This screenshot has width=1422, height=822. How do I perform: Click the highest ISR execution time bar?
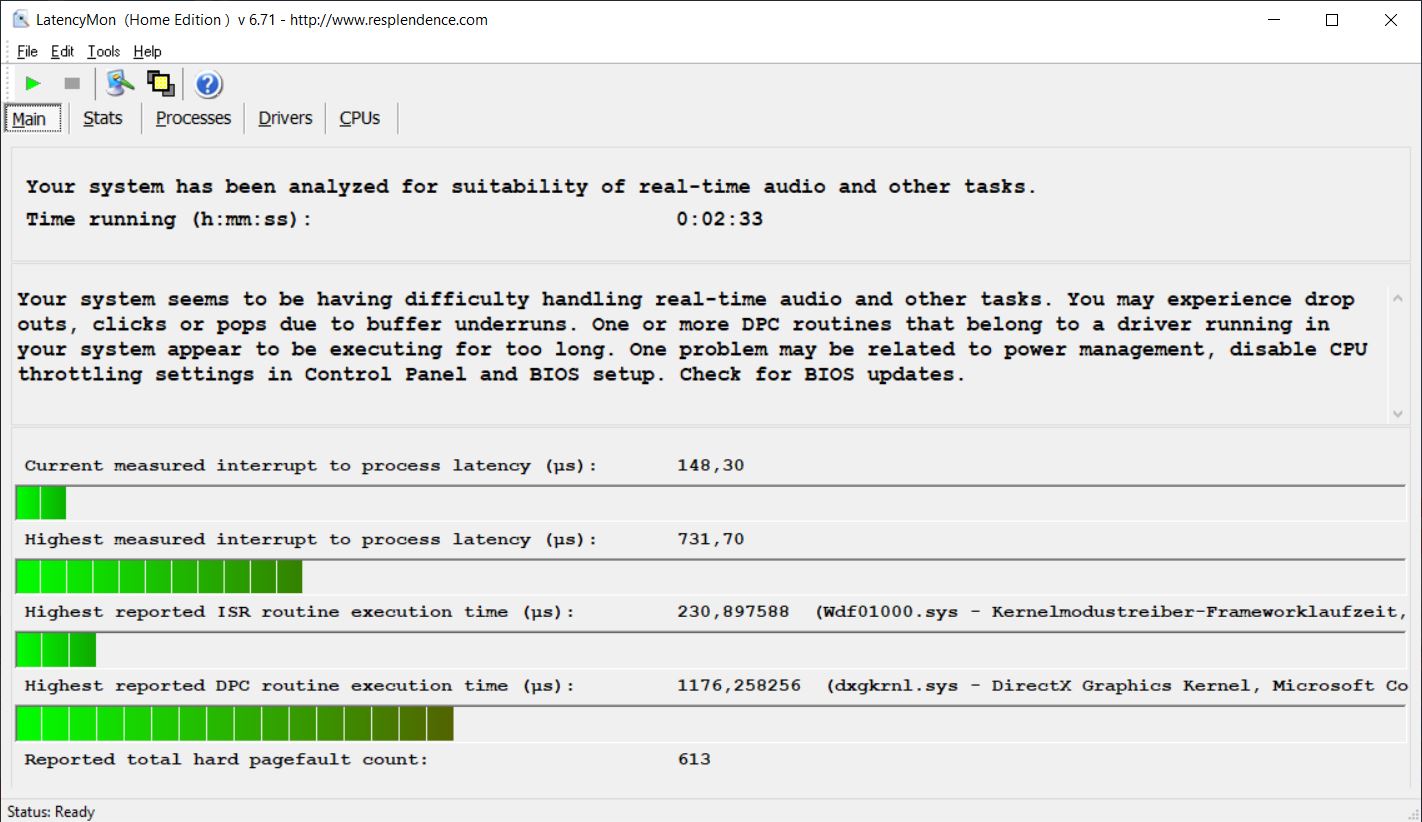(711, 649)
